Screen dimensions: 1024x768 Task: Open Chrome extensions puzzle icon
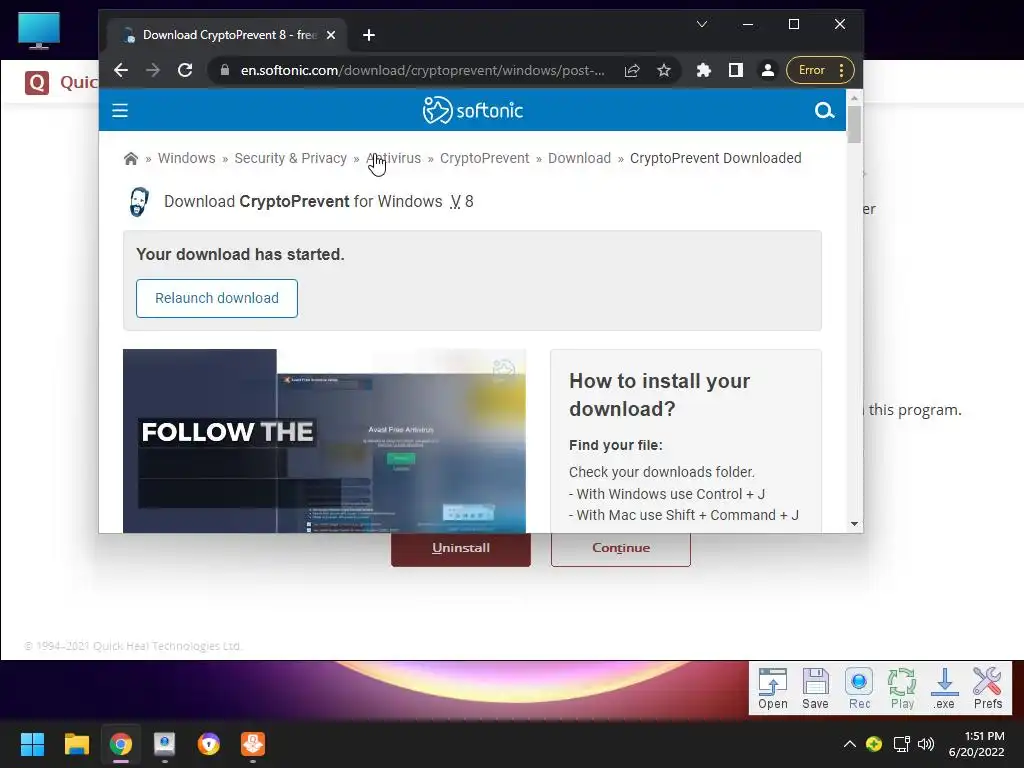pos(703,71)
